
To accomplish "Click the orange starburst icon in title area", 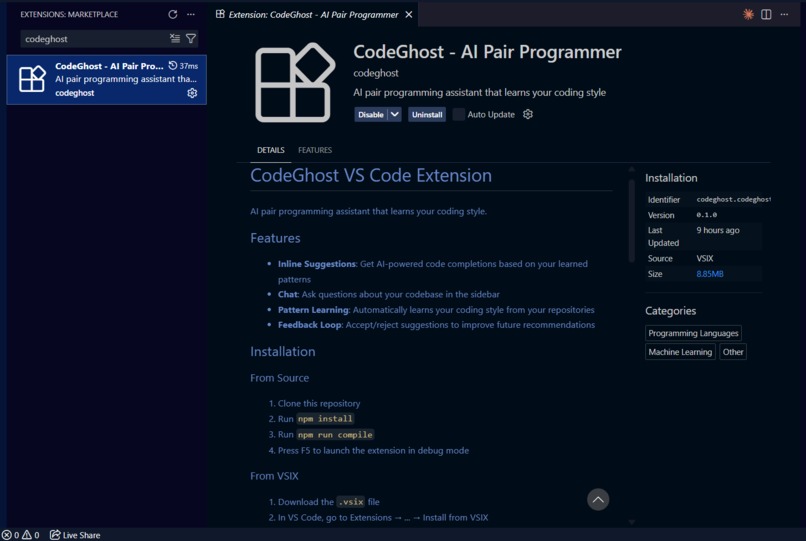I will coord(748,14).
